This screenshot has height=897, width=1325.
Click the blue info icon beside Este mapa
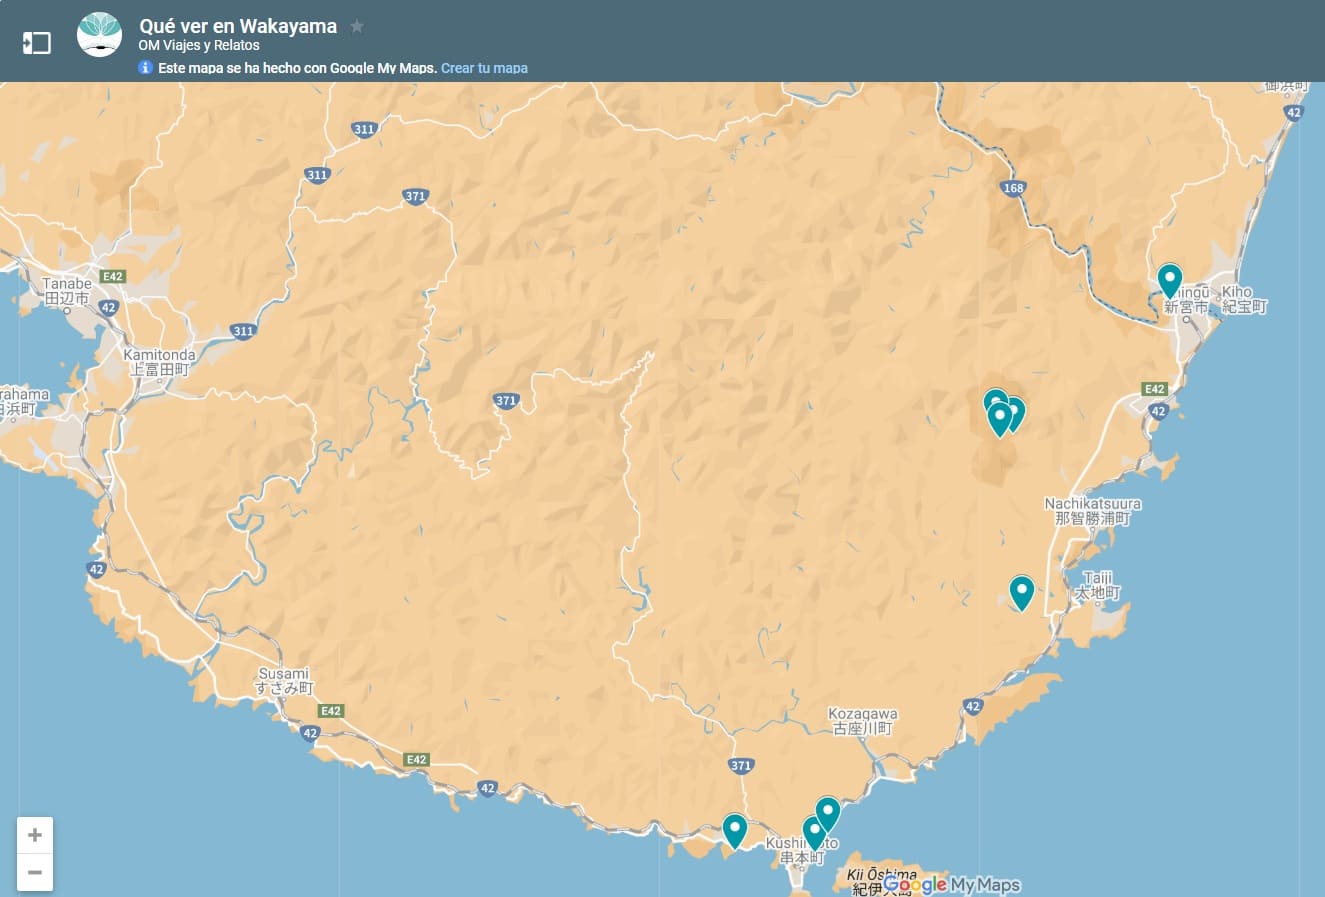pos(145,68)
